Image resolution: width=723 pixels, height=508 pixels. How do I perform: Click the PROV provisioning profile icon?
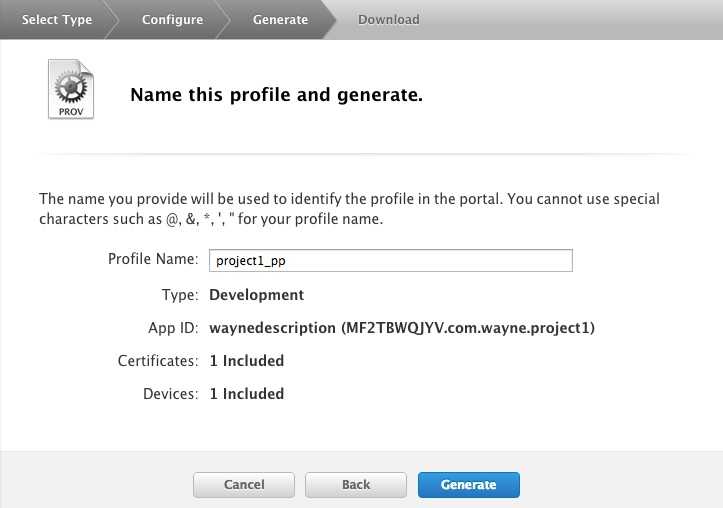coord(71,90)
